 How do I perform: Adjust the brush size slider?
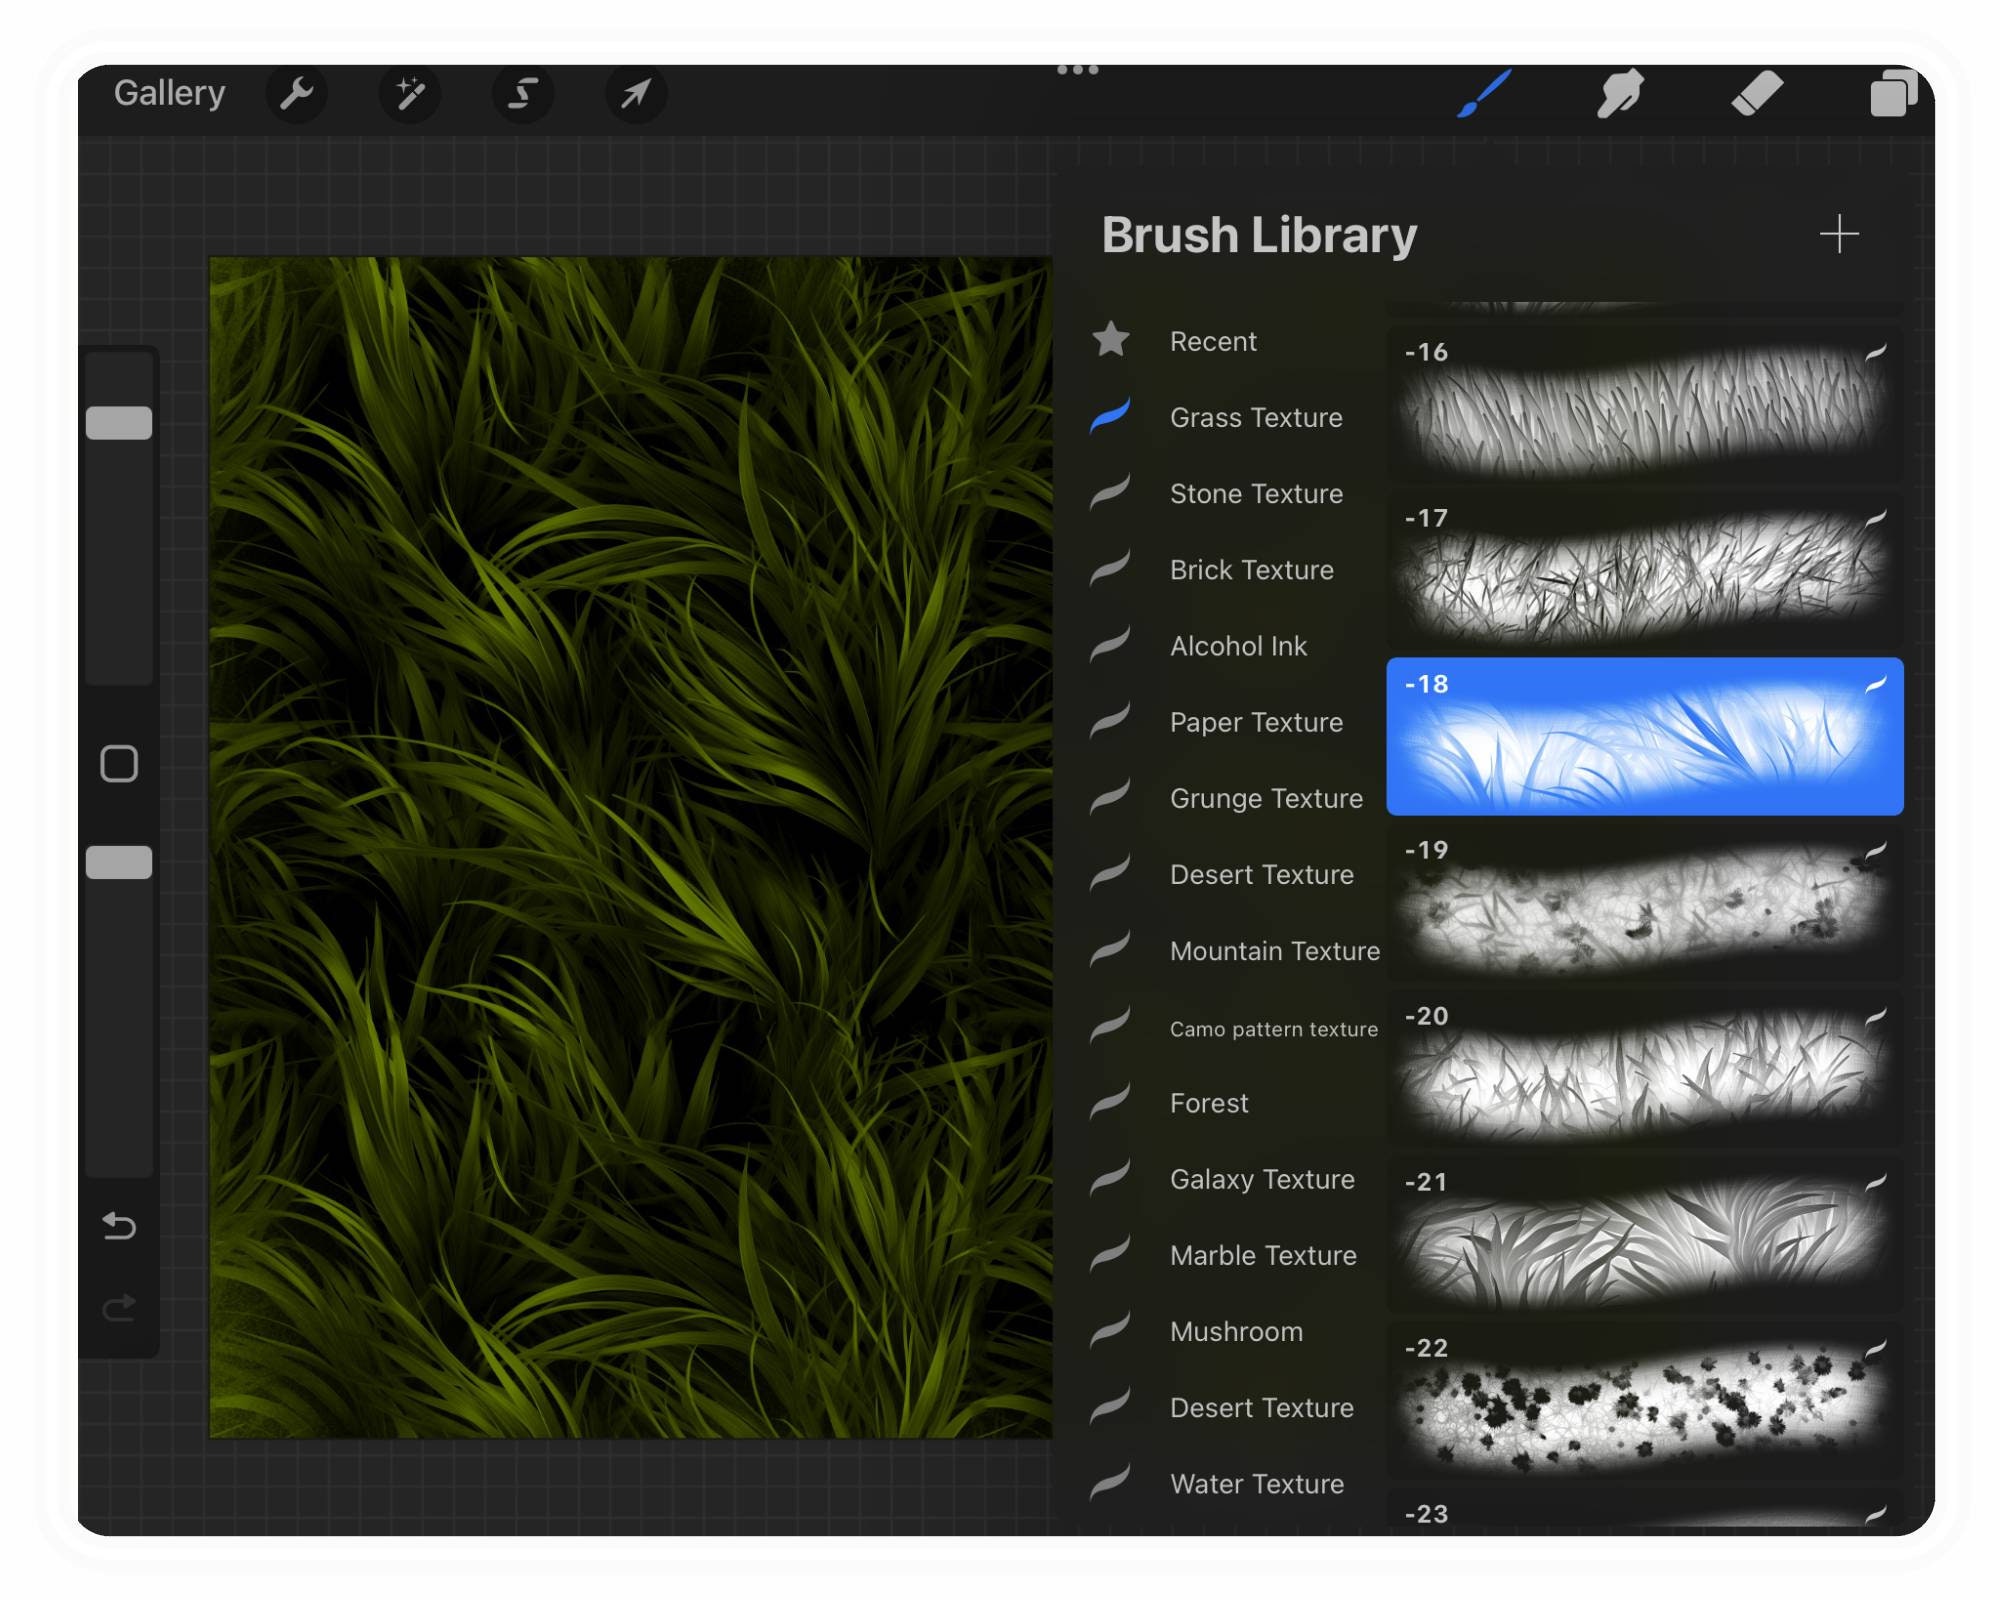click(121, 424)
